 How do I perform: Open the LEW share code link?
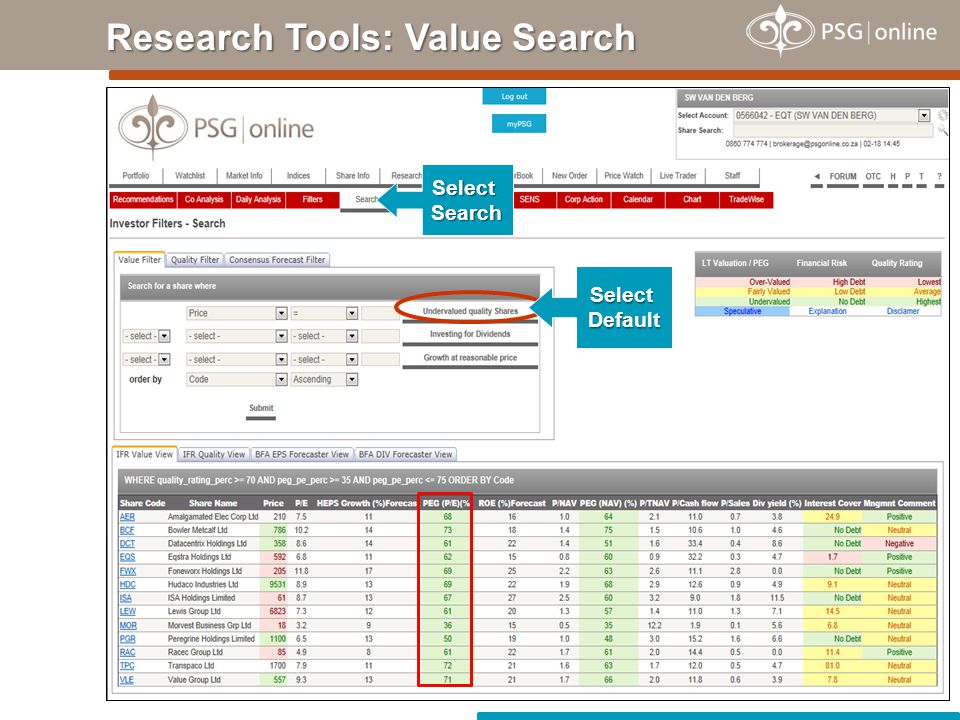[128, 612]
